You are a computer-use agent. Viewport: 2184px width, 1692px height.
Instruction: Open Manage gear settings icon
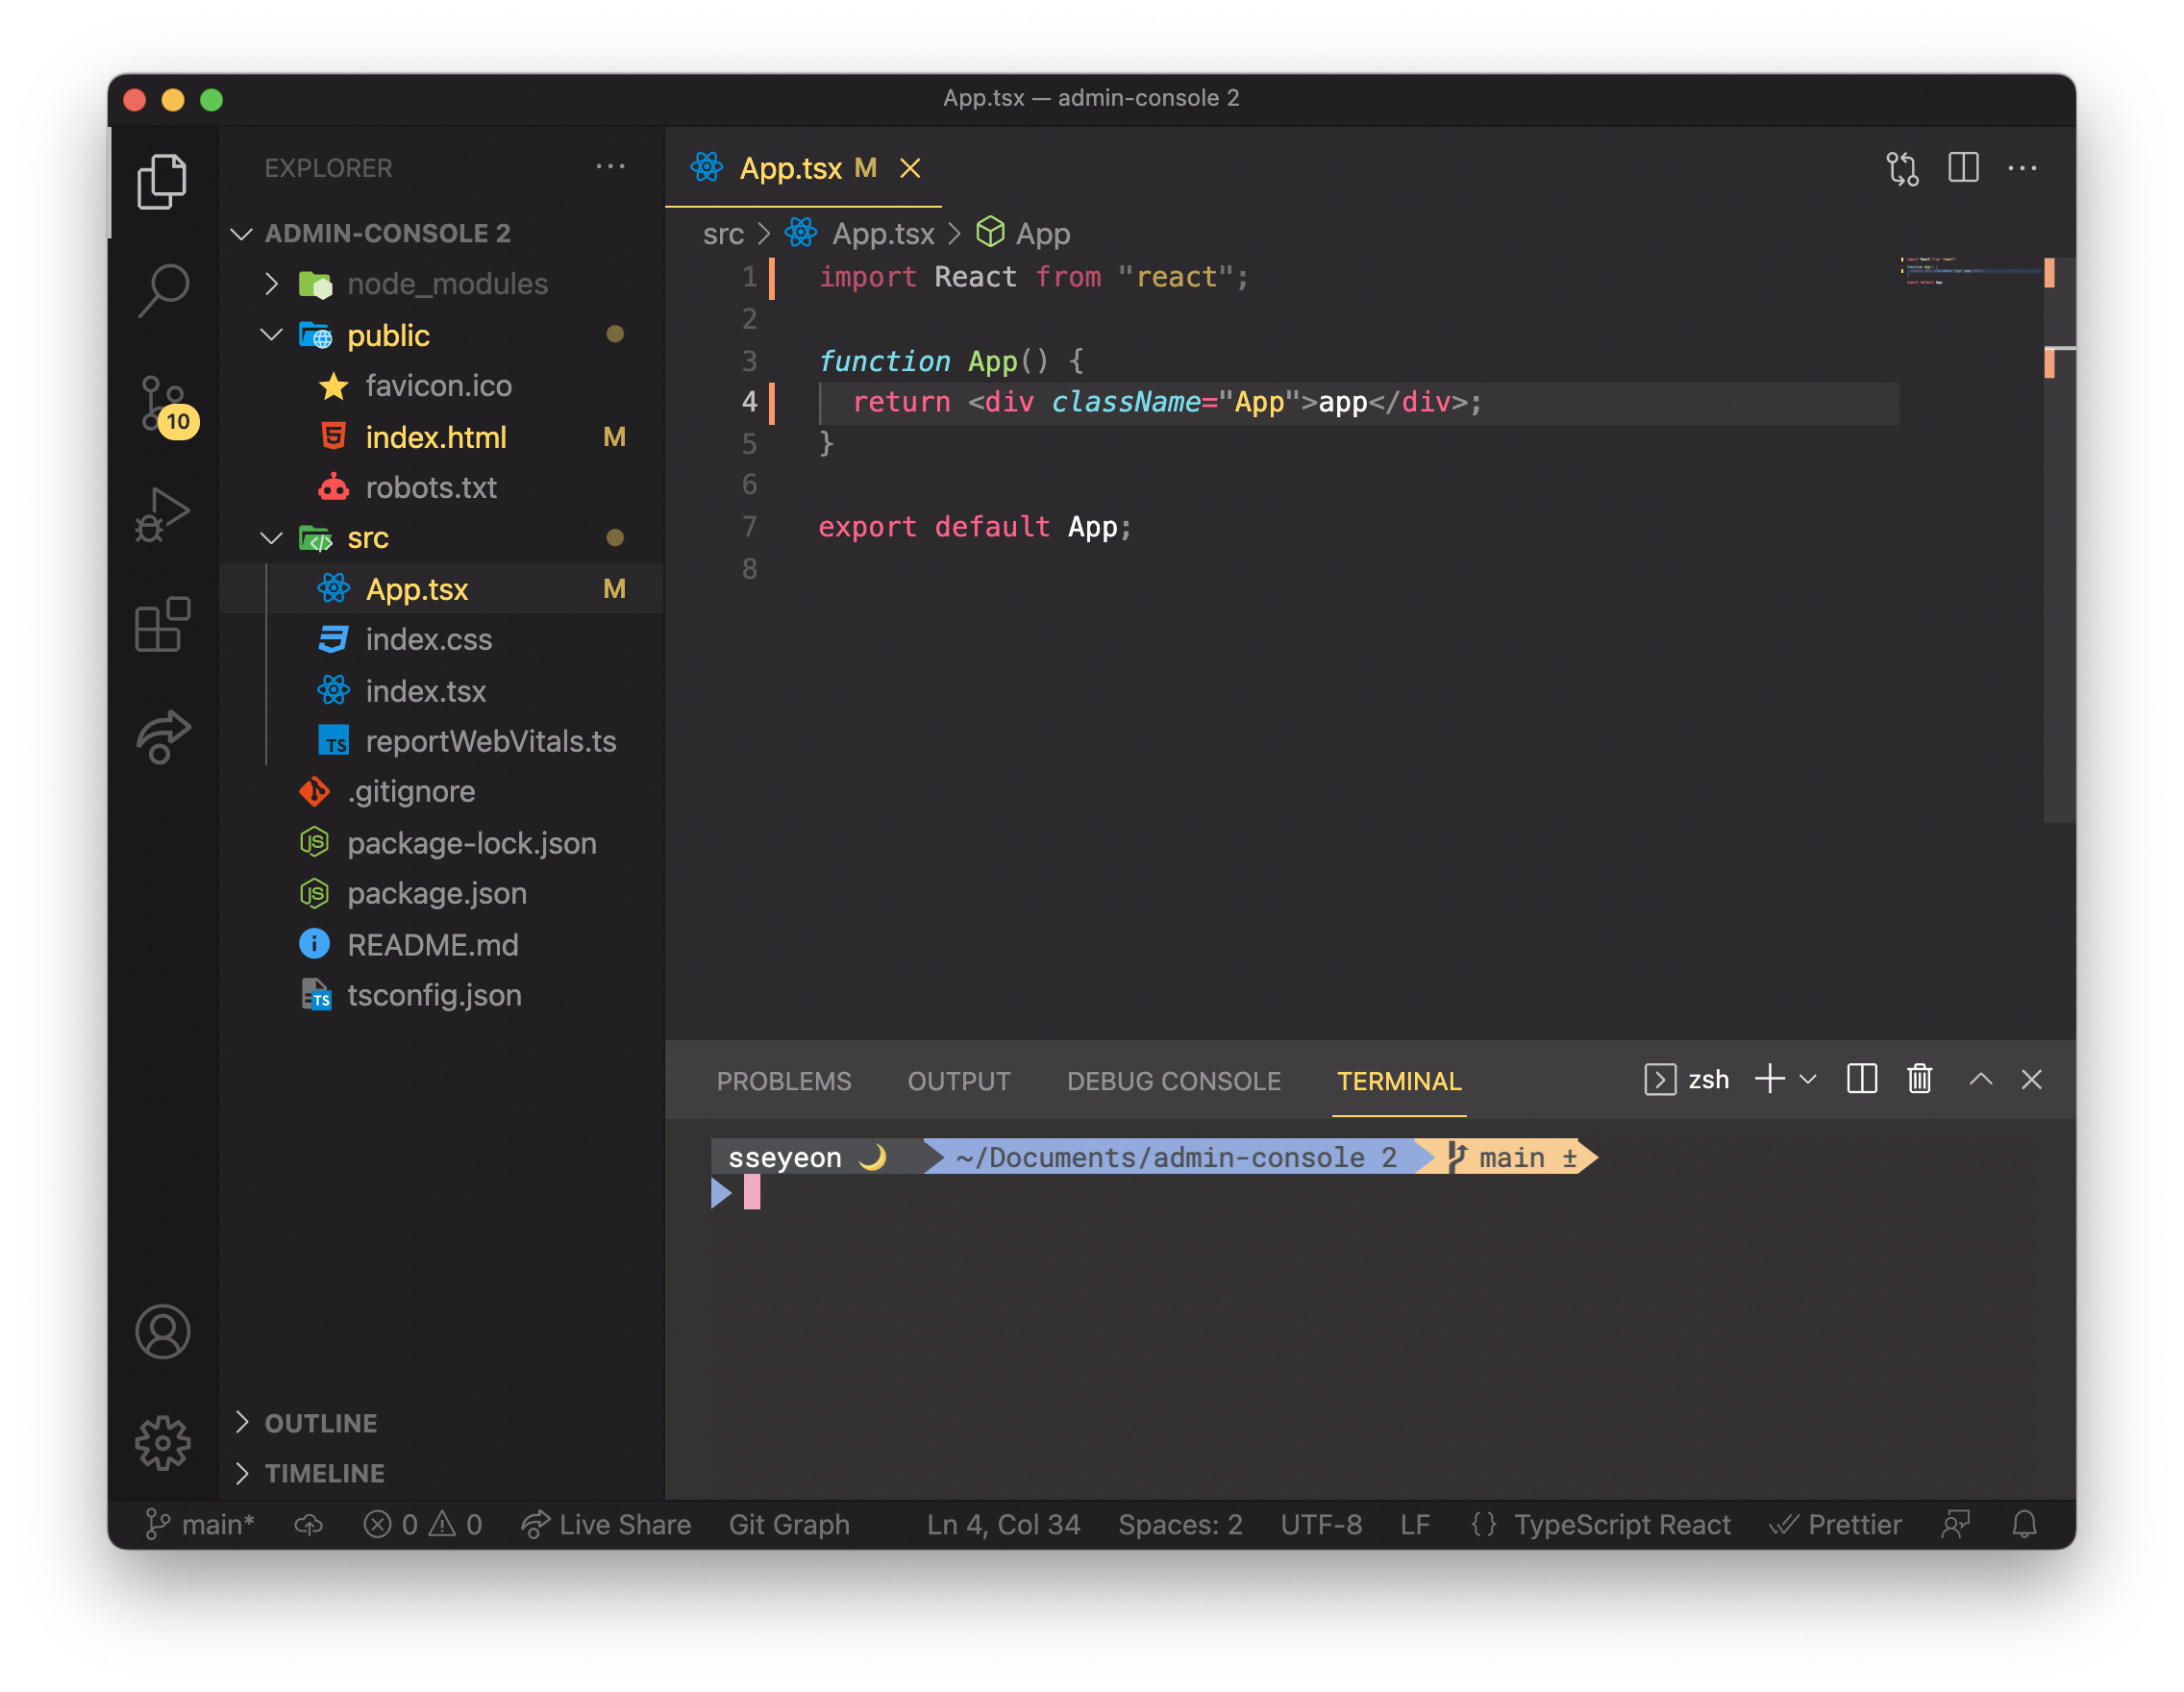(x=163, y=1442)
